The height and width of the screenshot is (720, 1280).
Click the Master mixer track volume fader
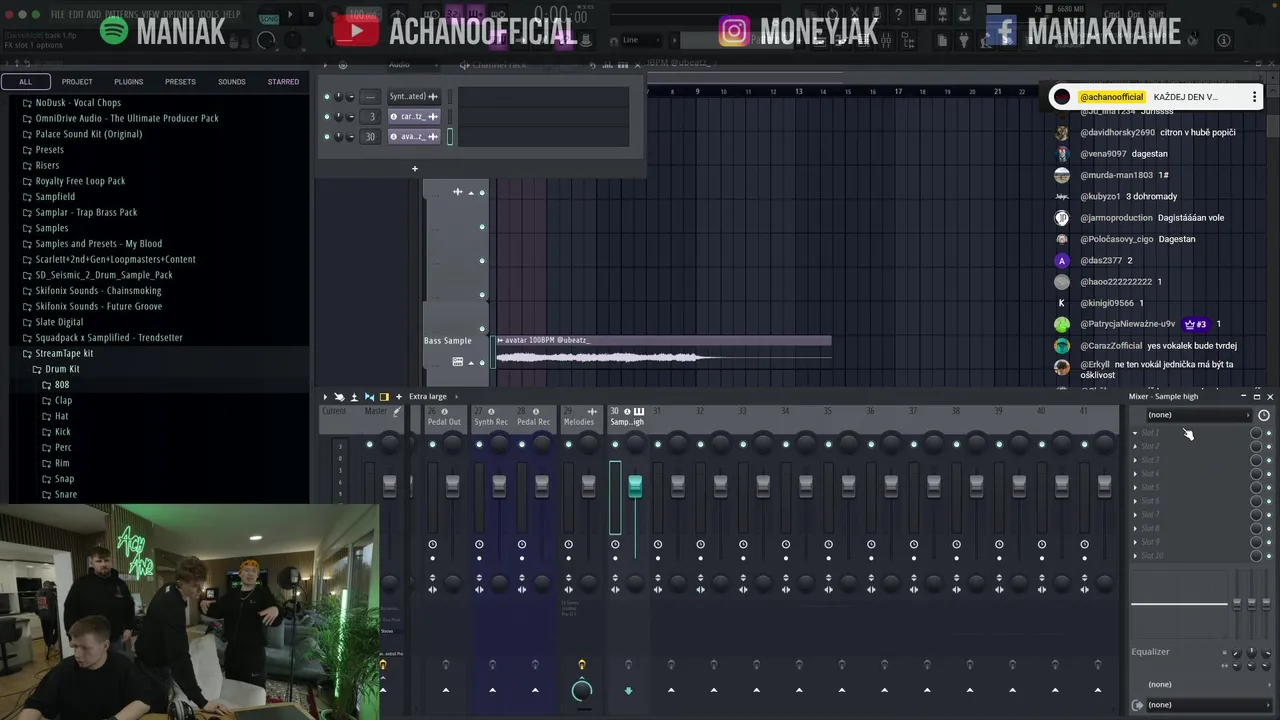coord(390,485)
